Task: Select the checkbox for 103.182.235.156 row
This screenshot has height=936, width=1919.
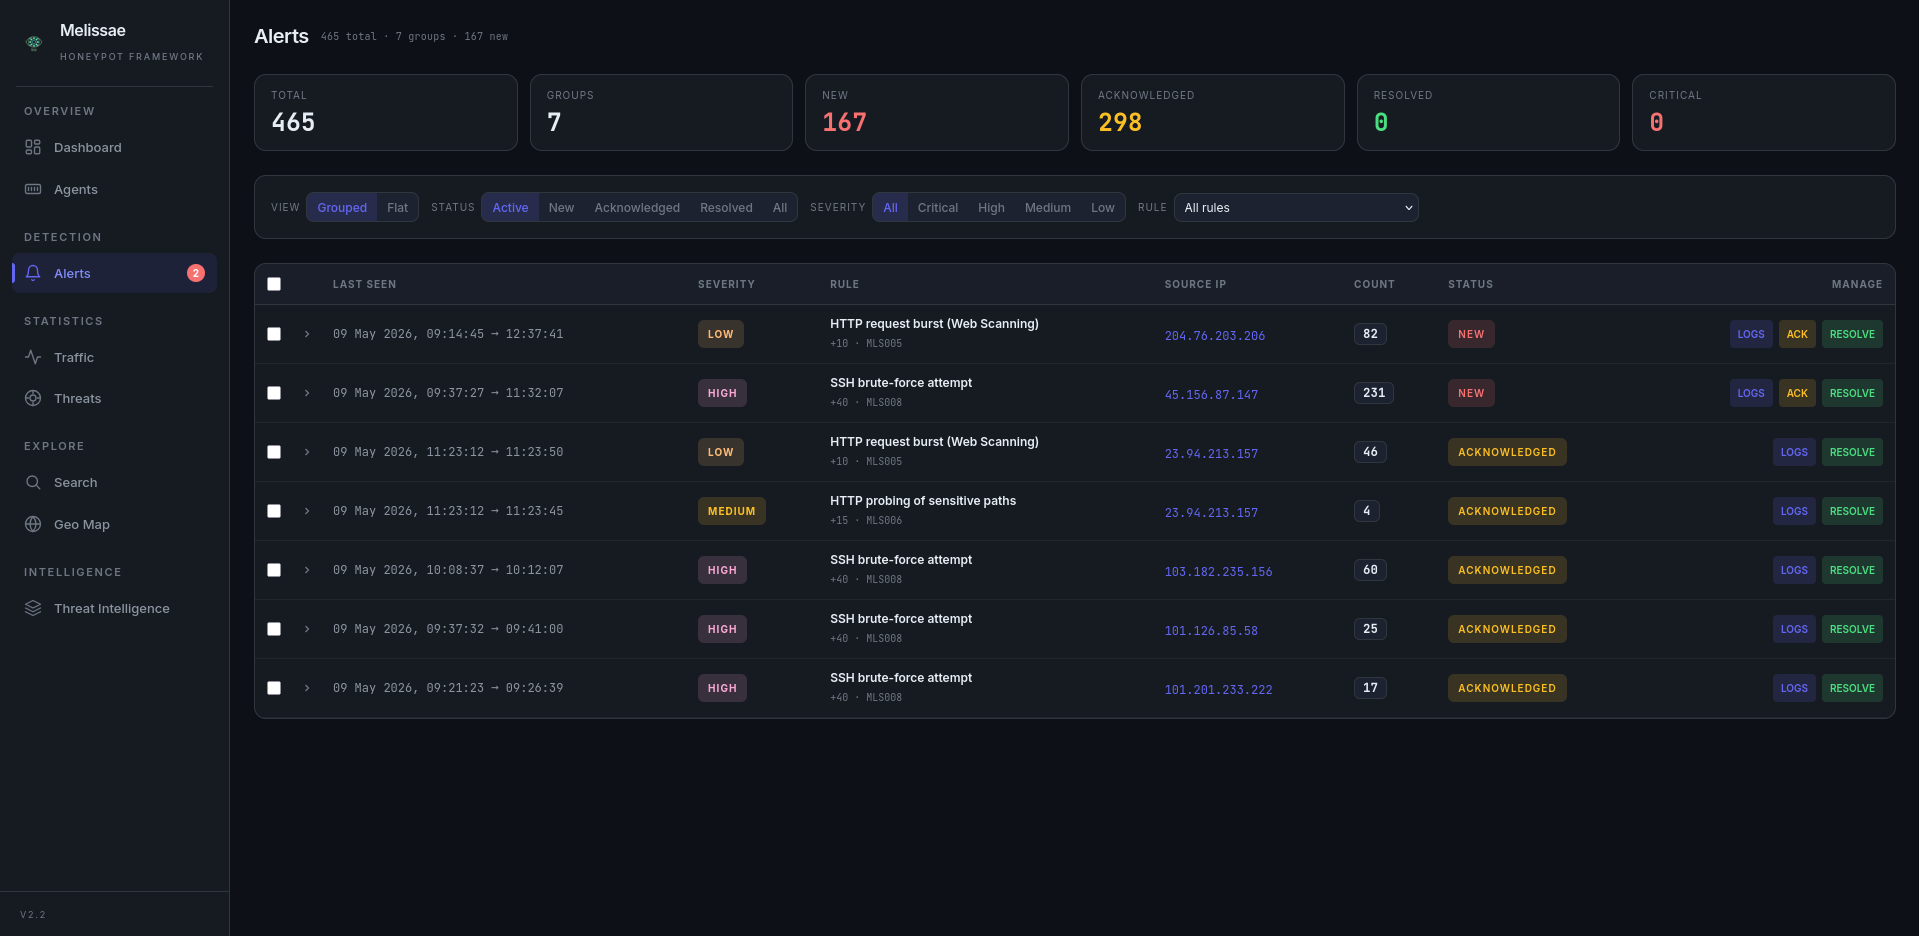Action: coord(274,570)
